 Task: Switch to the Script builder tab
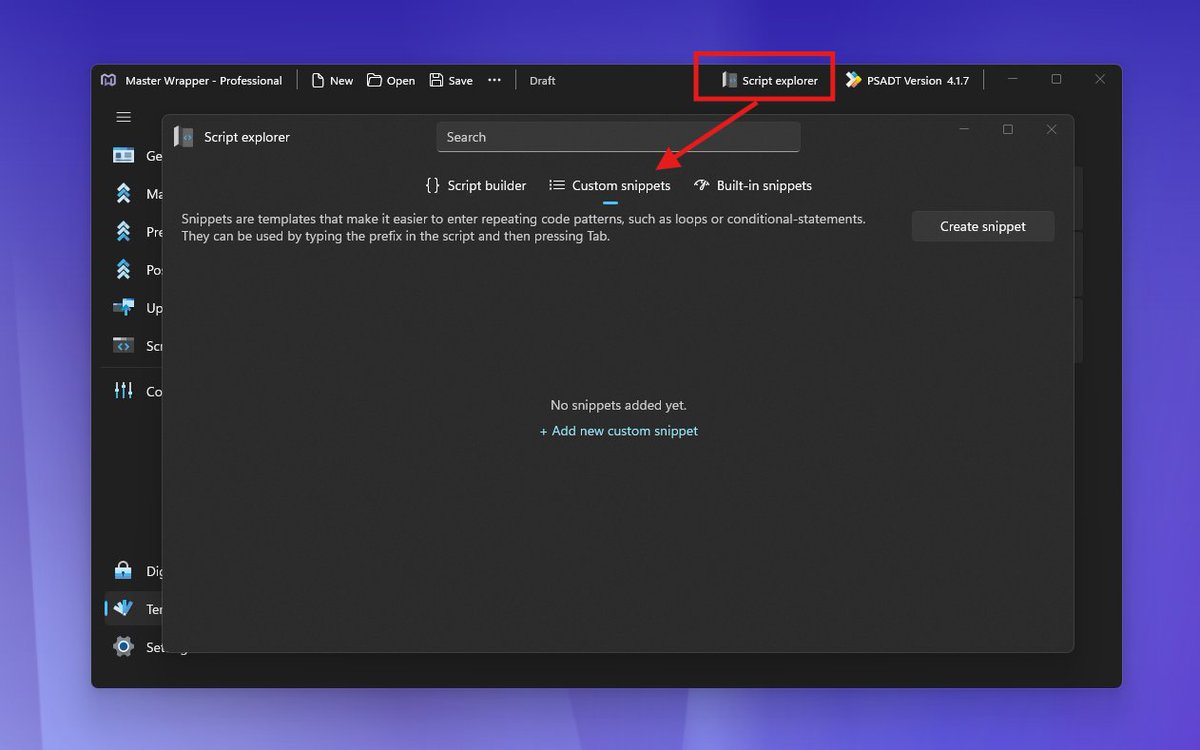475,185
